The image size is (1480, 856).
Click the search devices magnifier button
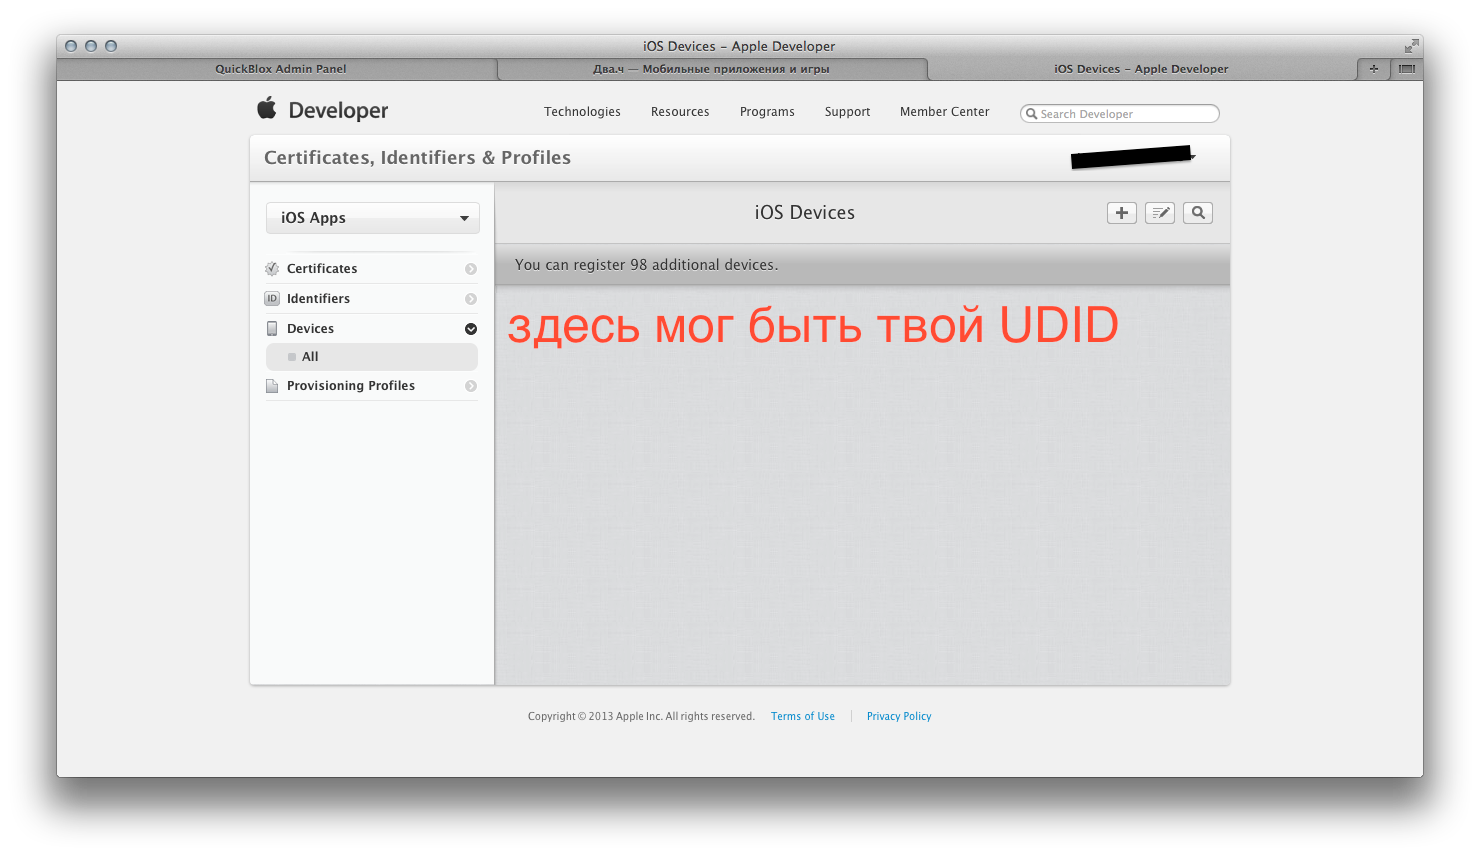click(x=1198, y=213)
